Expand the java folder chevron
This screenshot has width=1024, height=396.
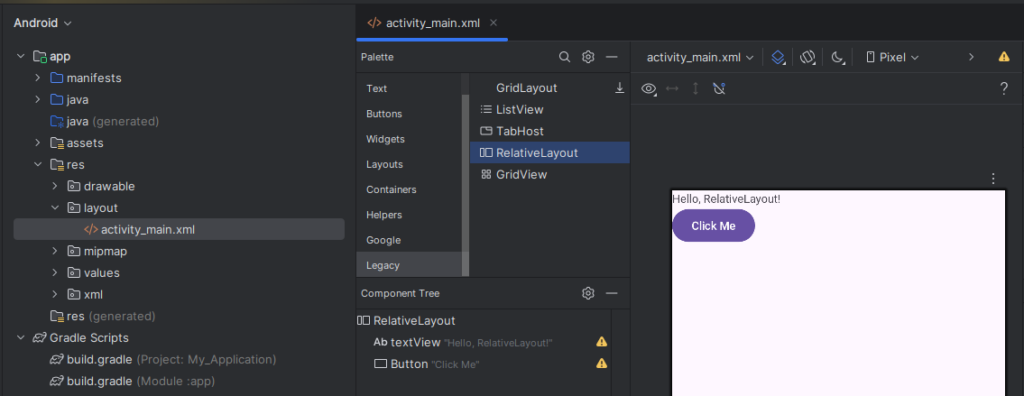[37, 100]
